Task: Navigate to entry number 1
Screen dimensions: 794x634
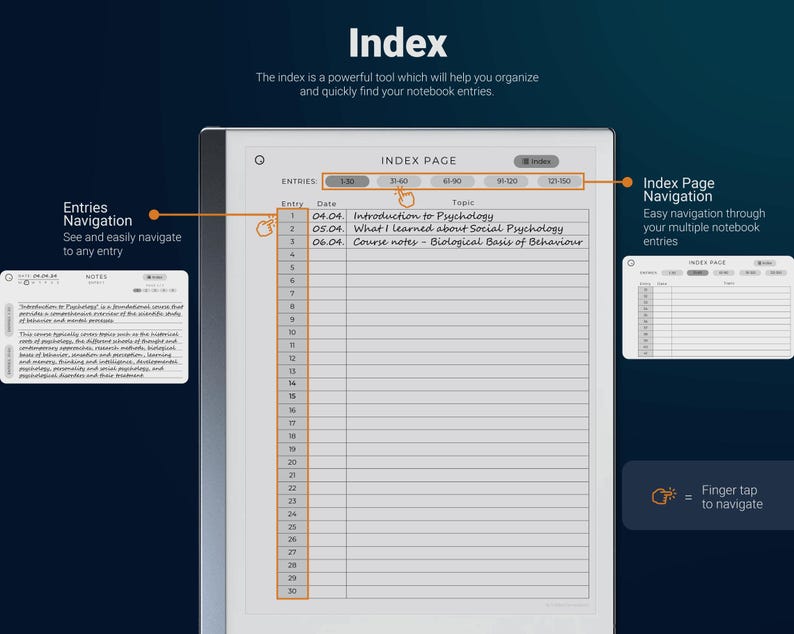Action: (x=292, y=216)
